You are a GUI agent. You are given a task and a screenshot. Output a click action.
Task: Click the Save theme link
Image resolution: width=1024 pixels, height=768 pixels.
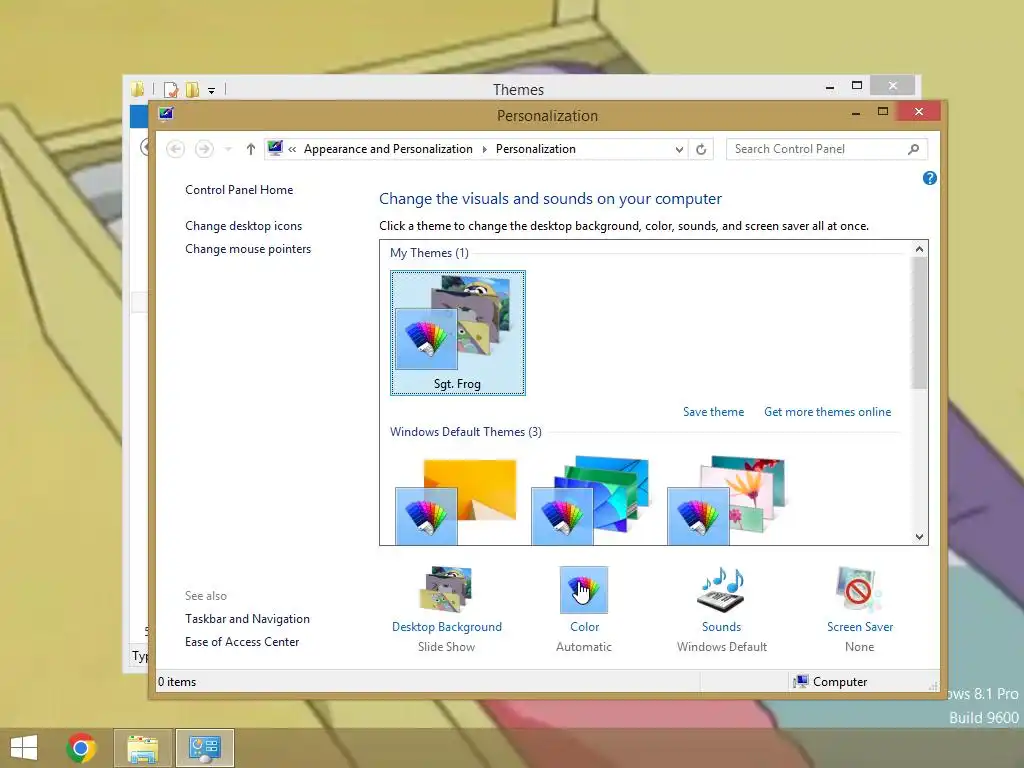point(713,412)
